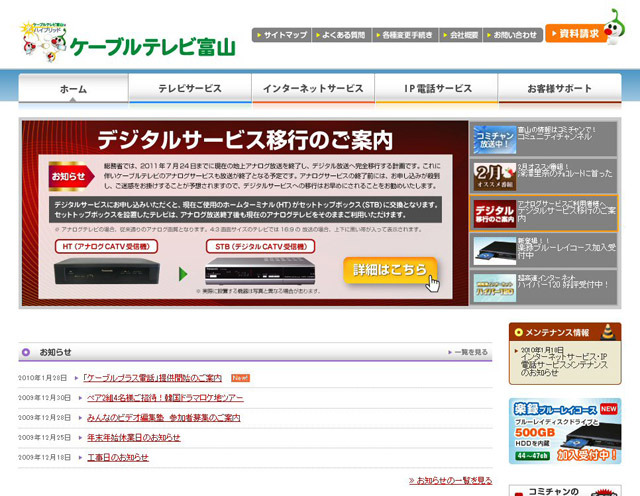Screen dimensions: 640x496
Task: Open the お問い合わせ contact link
Action: (513, 35)
